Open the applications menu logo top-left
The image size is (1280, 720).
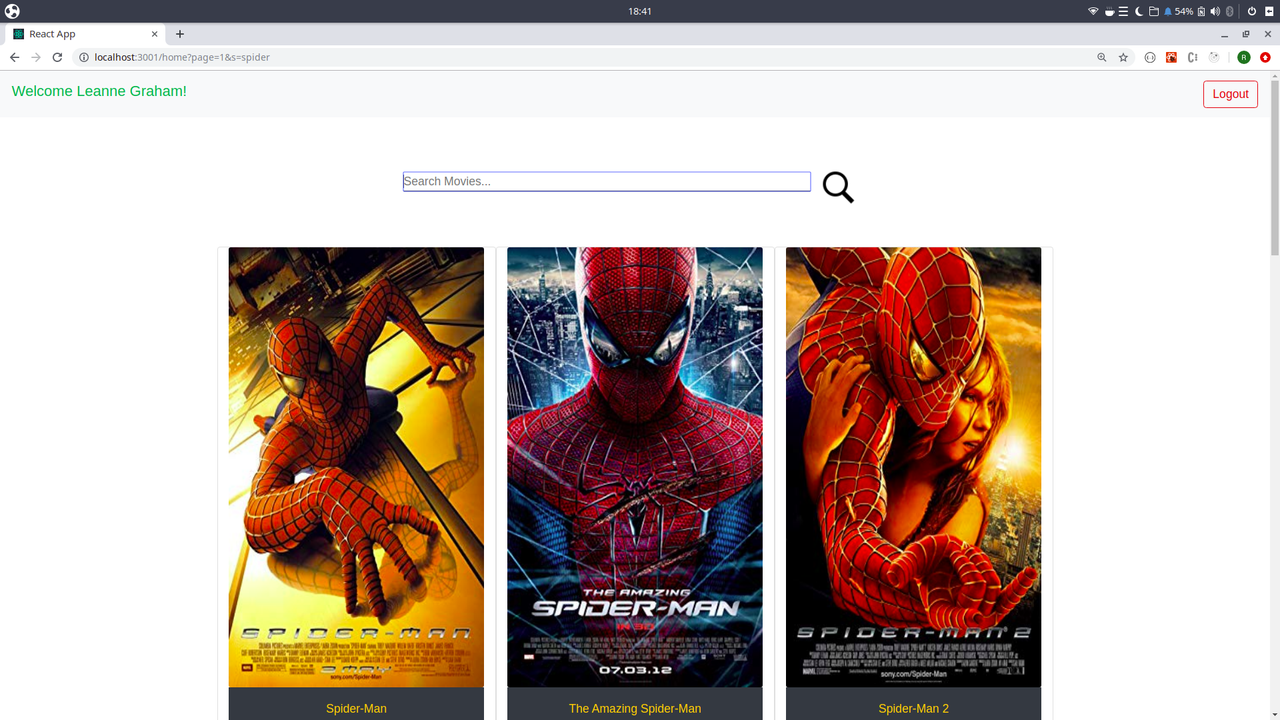pyautogui.click(x=12, y=11)
